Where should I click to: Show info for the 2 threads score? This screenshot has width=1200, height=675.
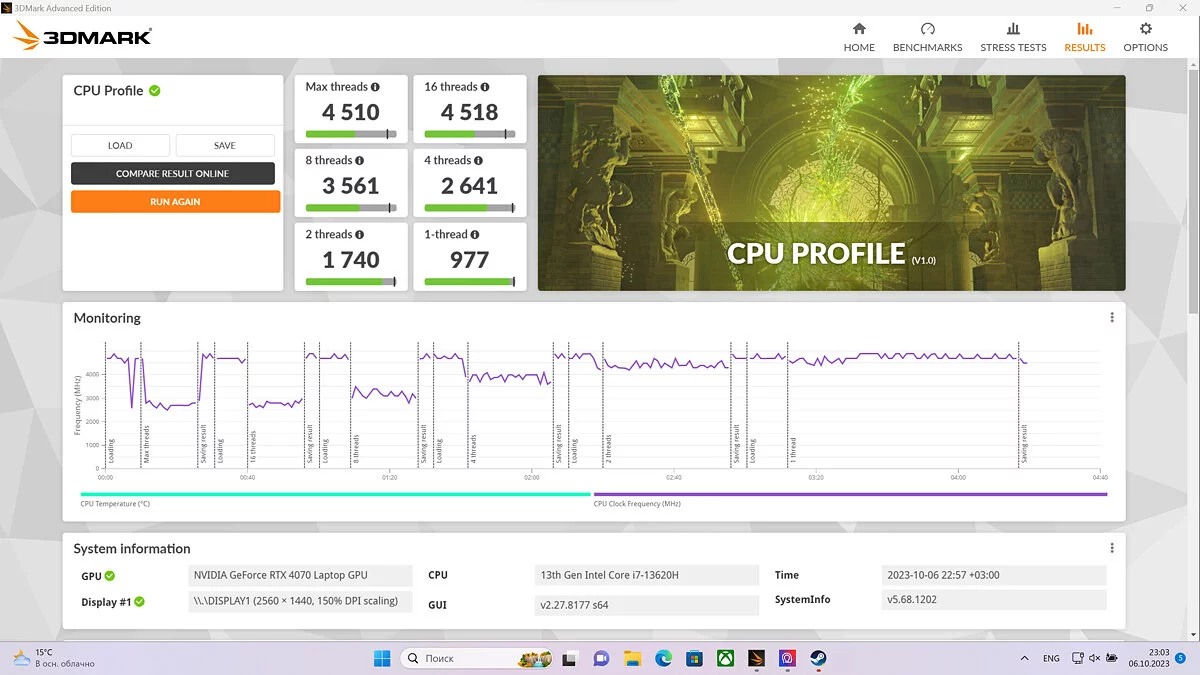pyautogui.click(x=360, y=235)
